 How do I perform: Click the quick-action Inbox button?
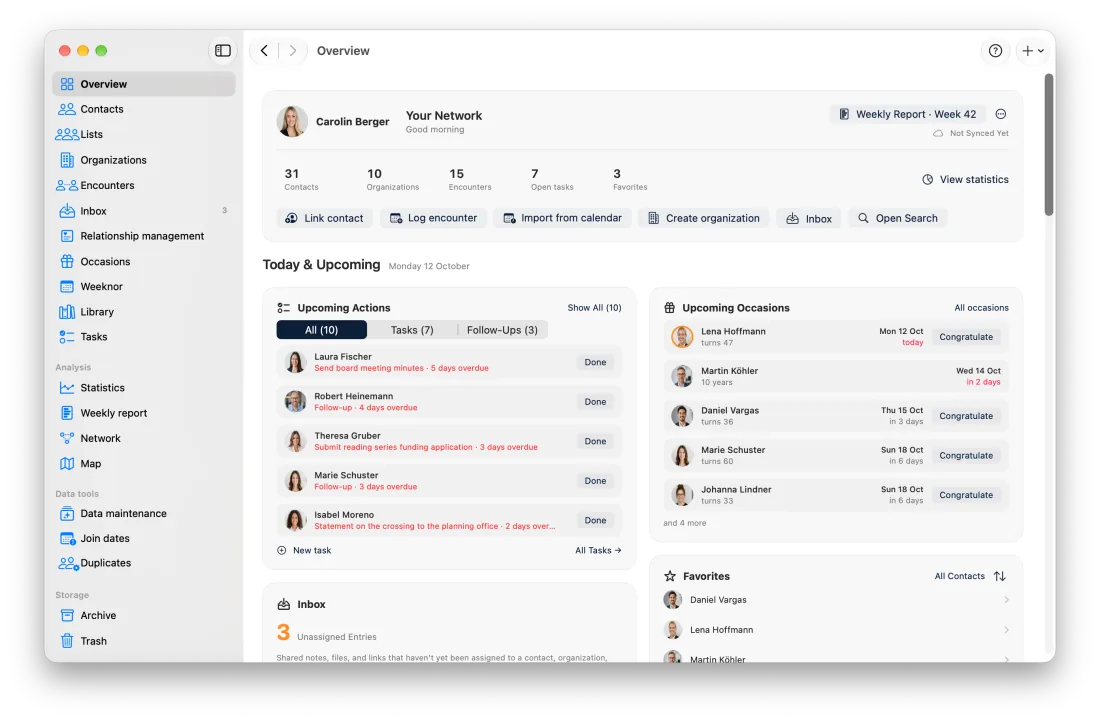[809, 218]
